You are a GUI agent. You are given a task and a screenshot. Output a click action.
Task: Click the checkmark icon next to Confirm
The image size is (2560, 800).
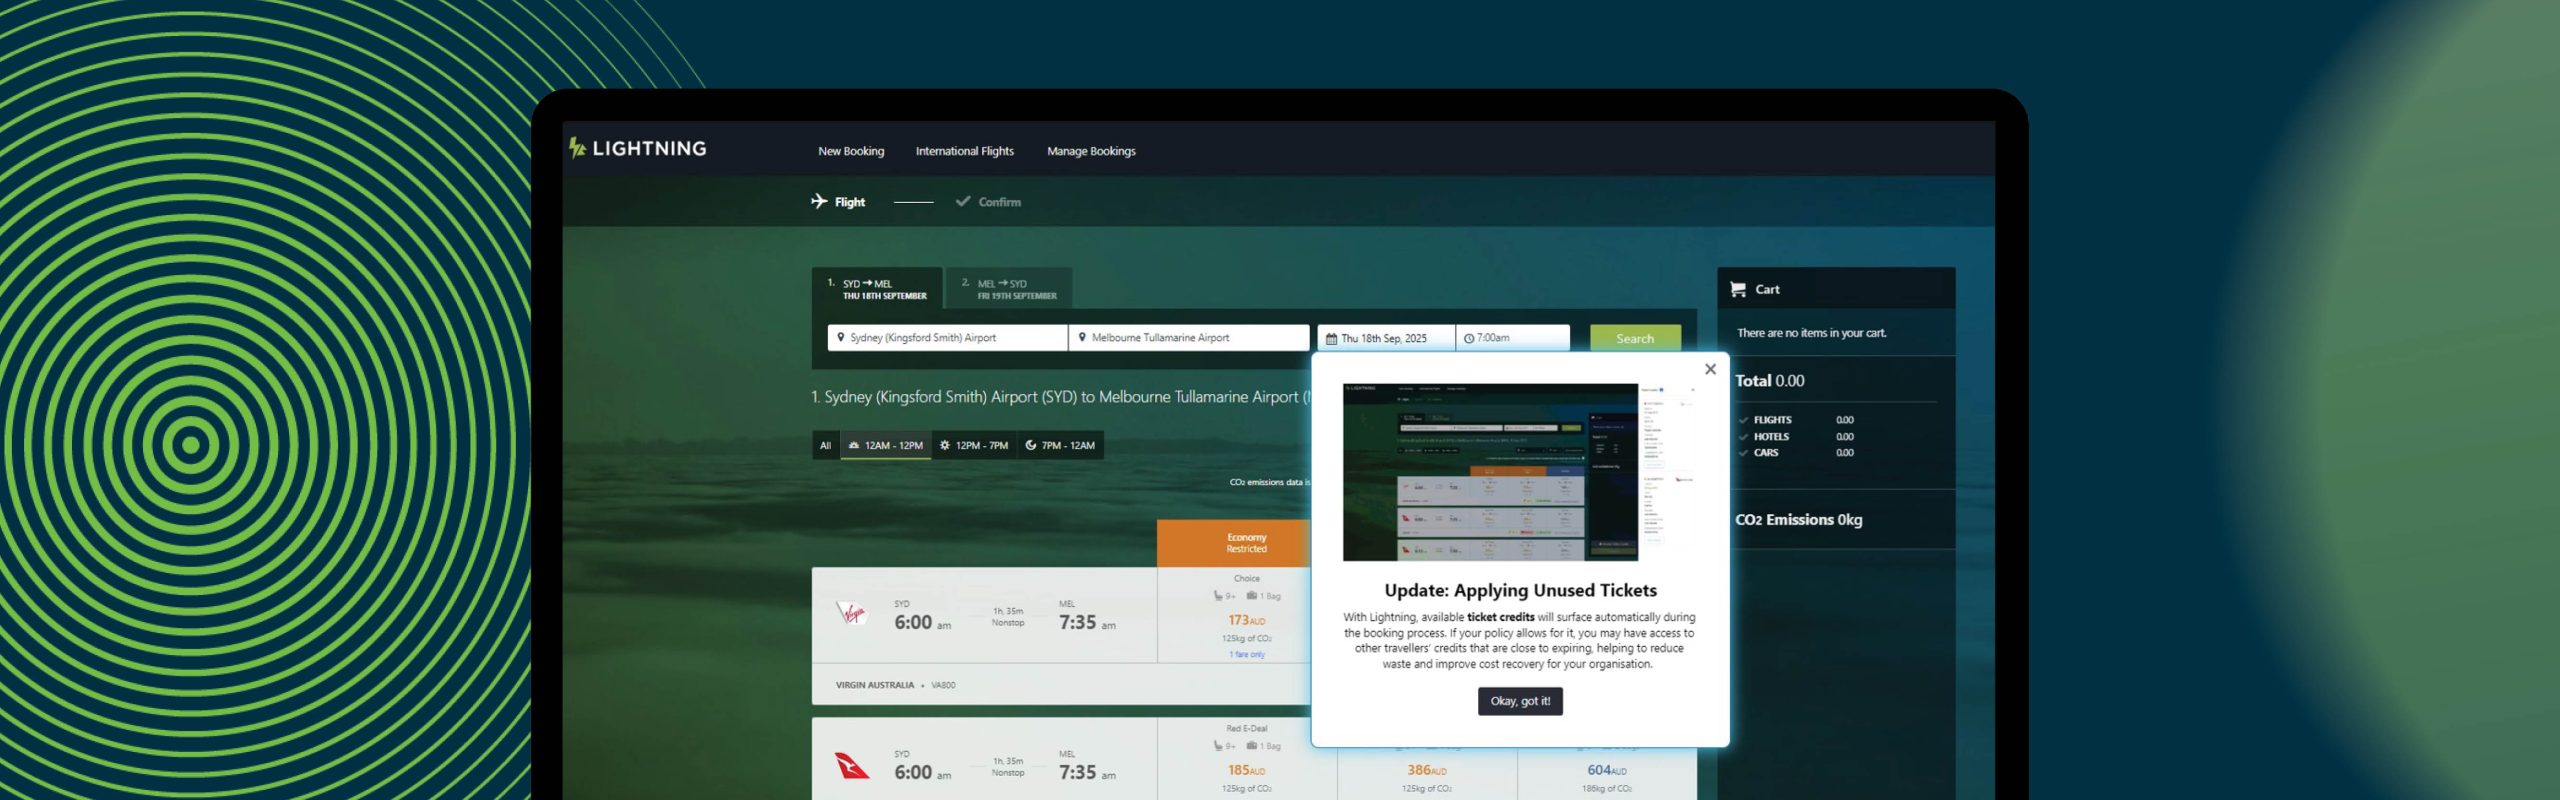point(963,201)
